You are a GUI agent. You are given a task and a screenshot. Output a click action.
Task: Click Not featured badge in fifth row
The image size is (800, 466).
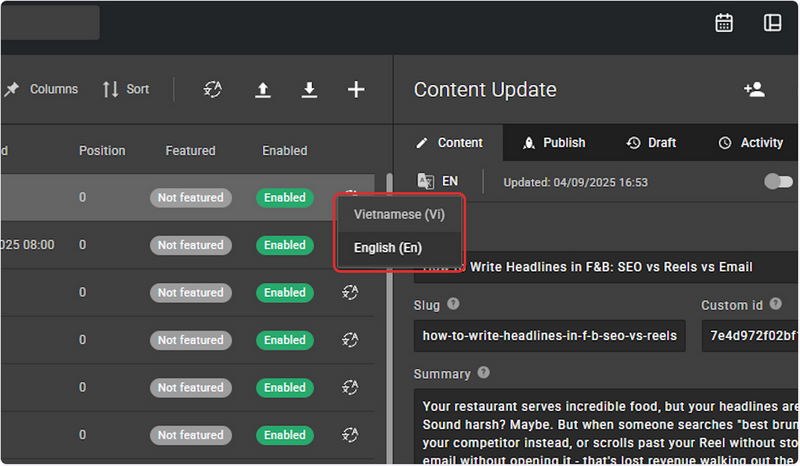tap(191, 387)
